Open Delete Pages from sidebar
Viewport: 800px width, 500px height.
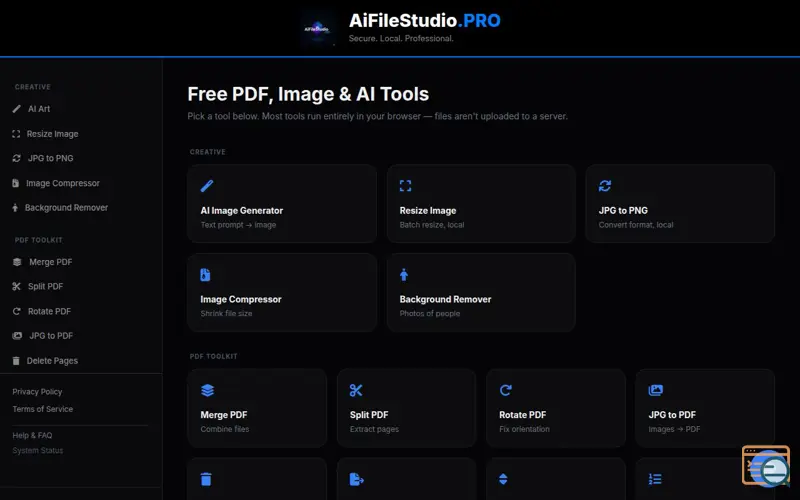point(52,361)
